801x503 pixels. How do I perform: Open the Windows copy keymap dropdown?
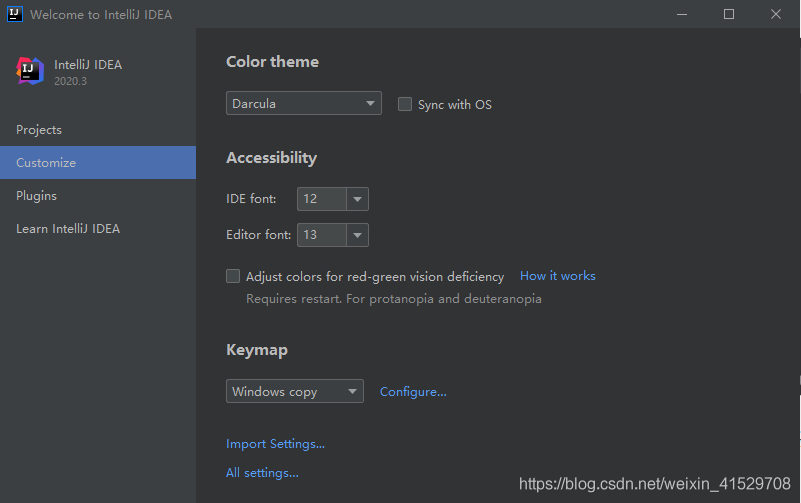point(294,392)
